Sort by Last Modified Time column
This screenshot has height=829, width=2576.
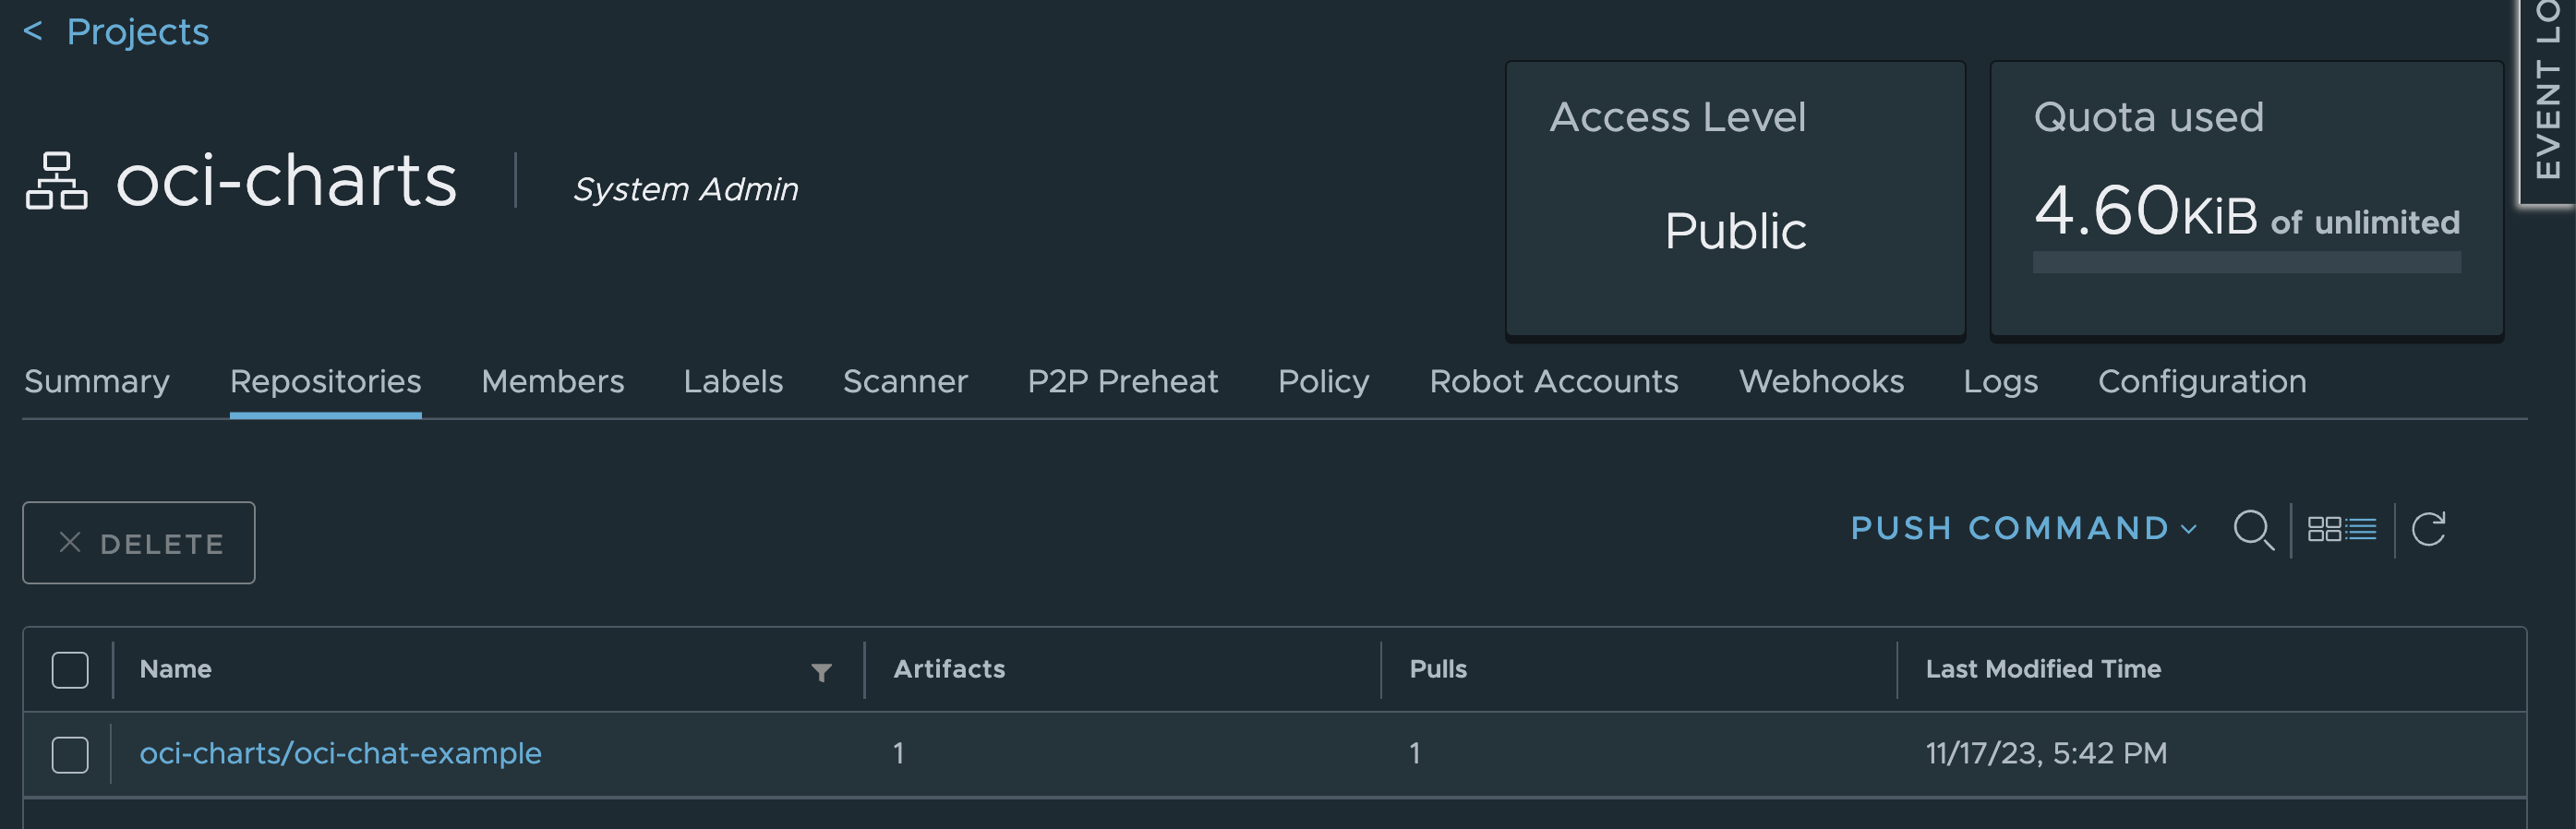pyautogui.click(x=2043, y=669)
